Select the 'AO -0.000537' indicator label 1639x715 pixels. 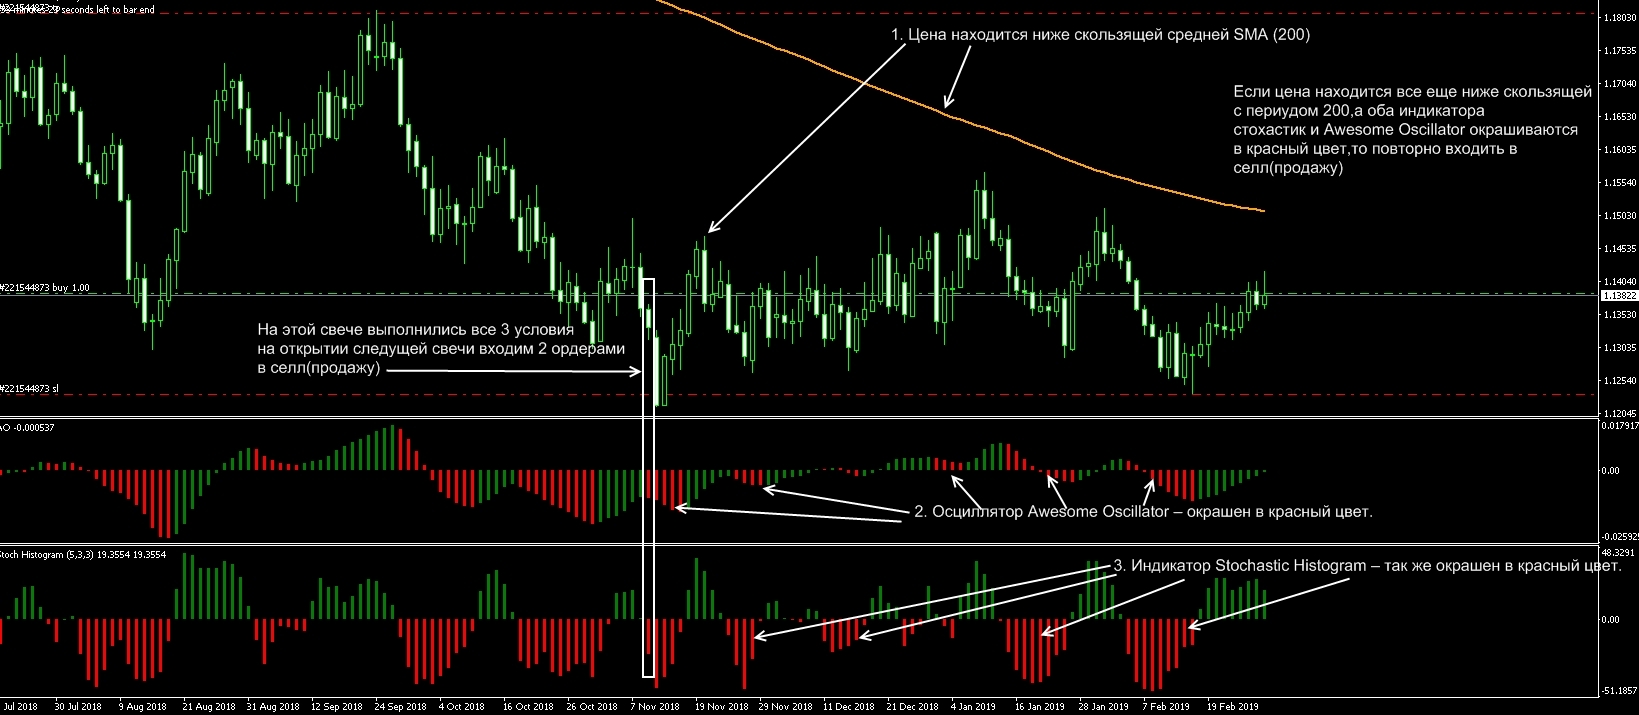tap(28, 428)
